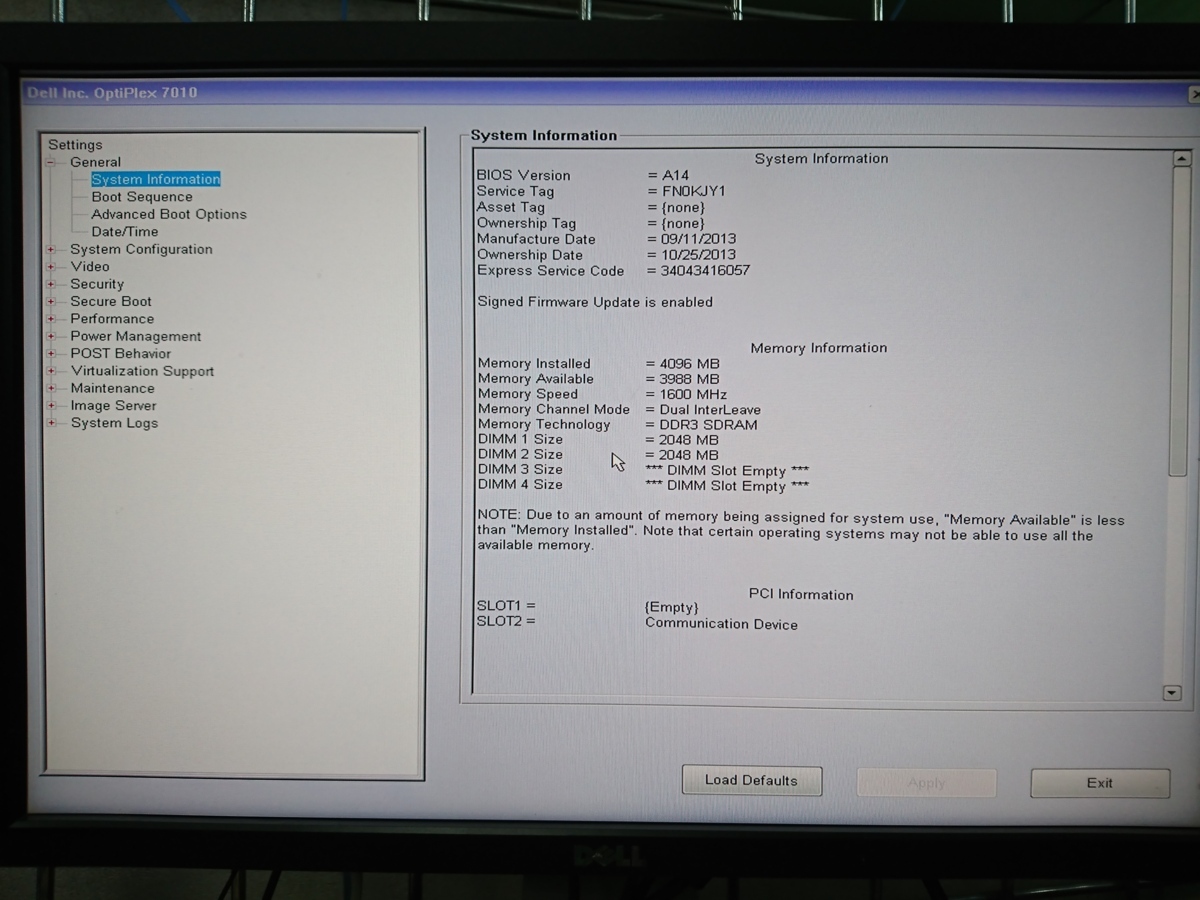The width and height of the screenshot is (1200, 900).
Task: Click the scrollbar up arrow
Action: (1181, 159)
